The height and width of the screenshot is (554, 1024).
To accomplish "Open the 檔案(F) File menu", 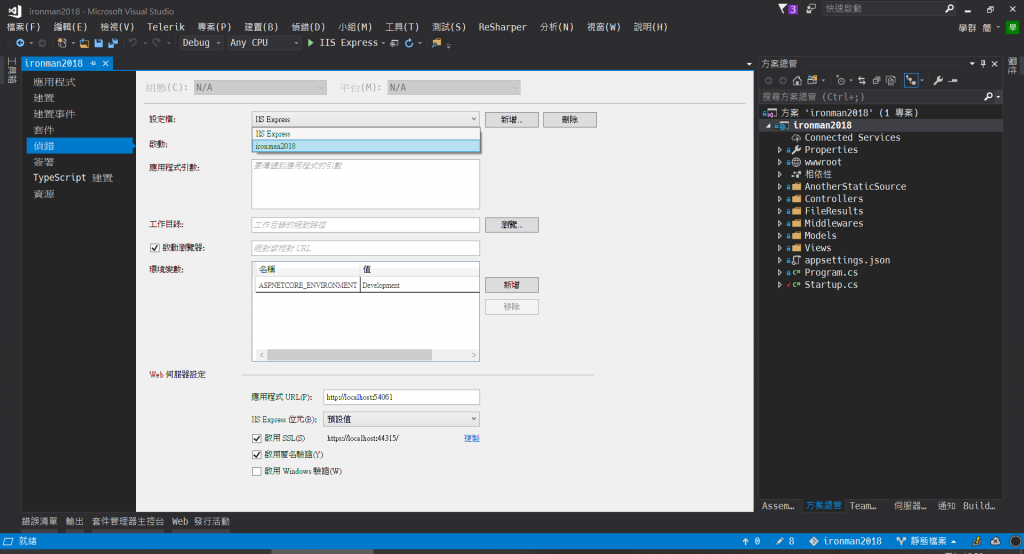I will 24,27.
